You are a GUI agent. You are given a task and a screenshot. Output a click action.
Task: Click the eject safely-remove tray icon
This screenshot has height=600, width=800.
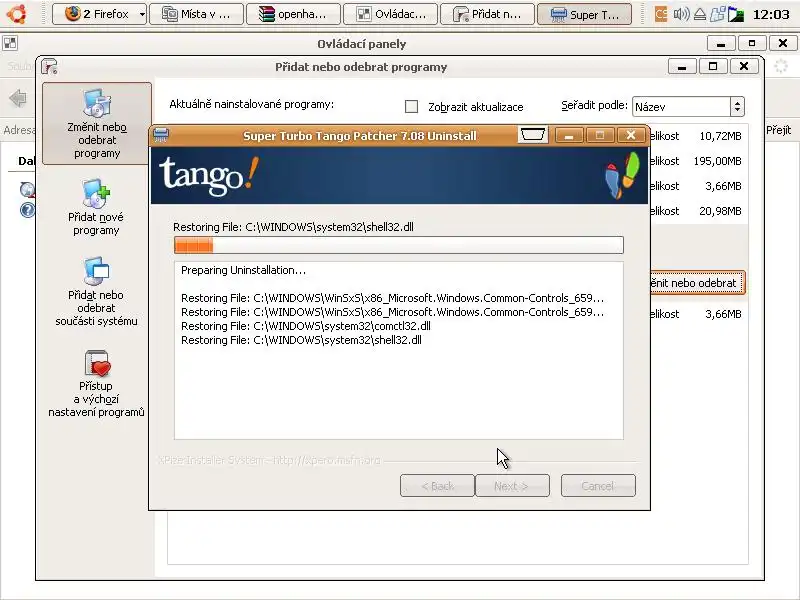click(700, 14)
